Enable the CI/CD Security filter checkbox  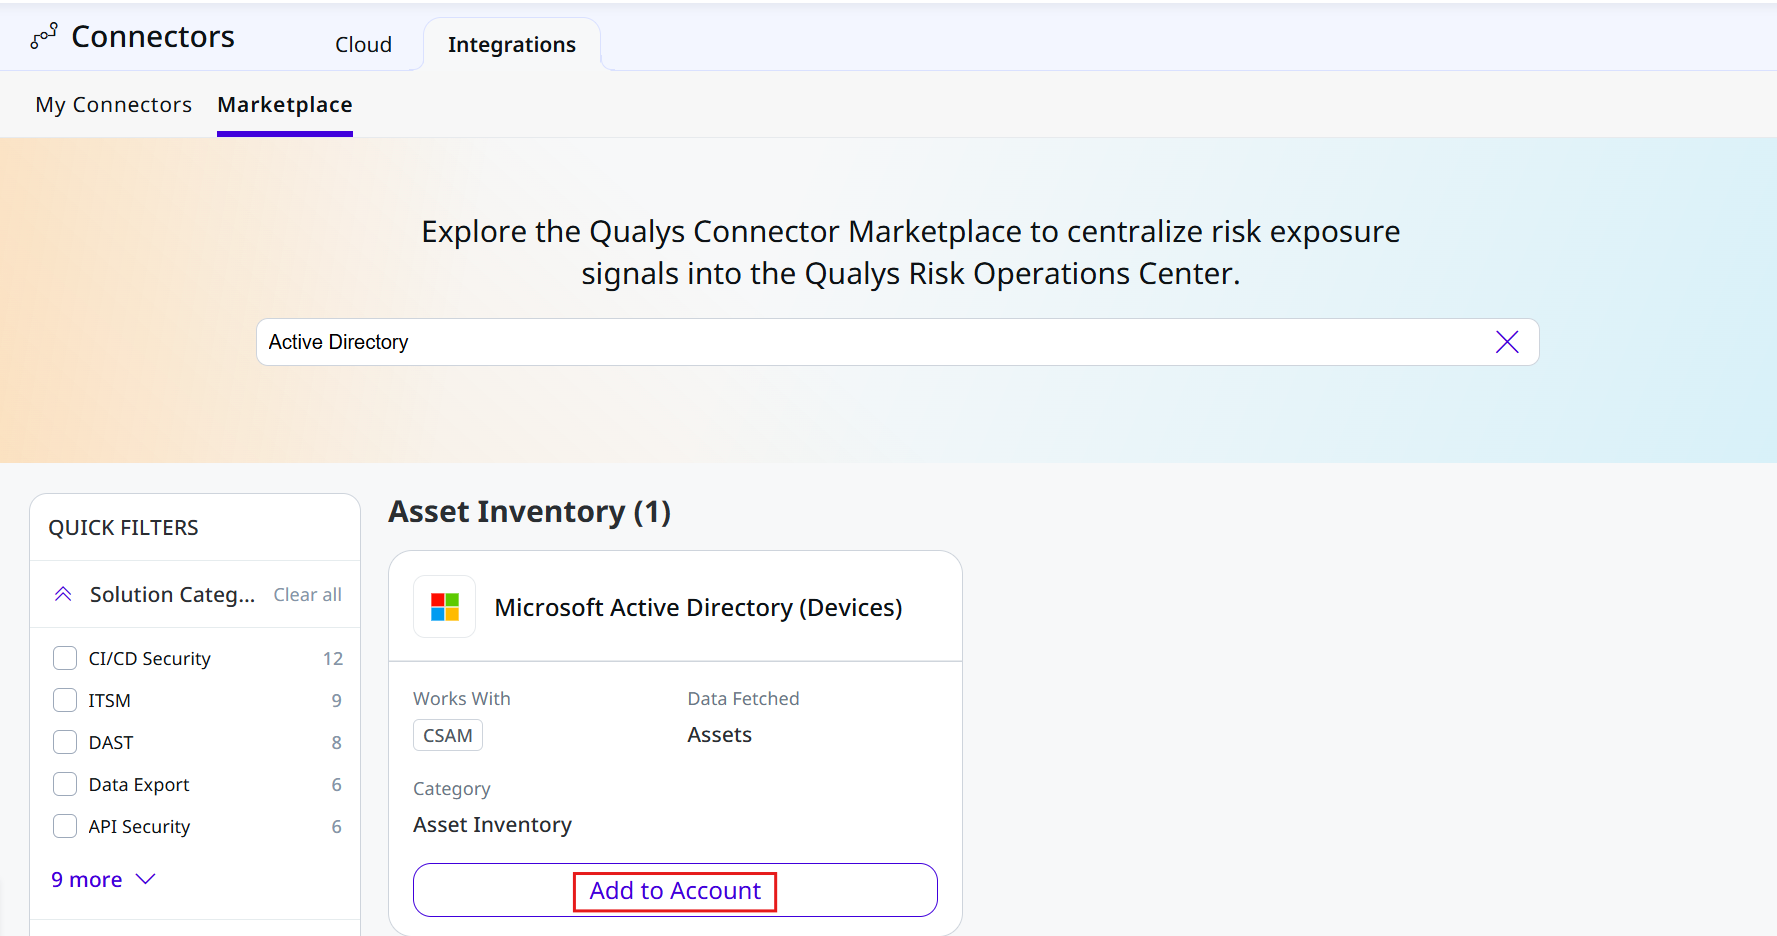65,658
